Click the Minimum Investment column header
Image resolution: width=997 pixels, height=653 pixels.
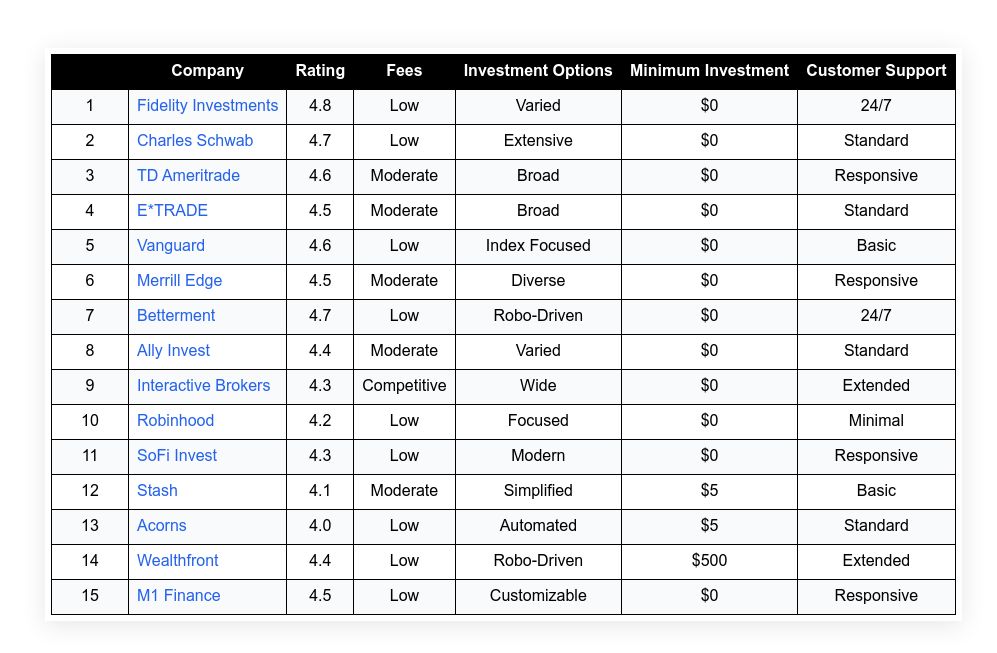click(709, 71)
